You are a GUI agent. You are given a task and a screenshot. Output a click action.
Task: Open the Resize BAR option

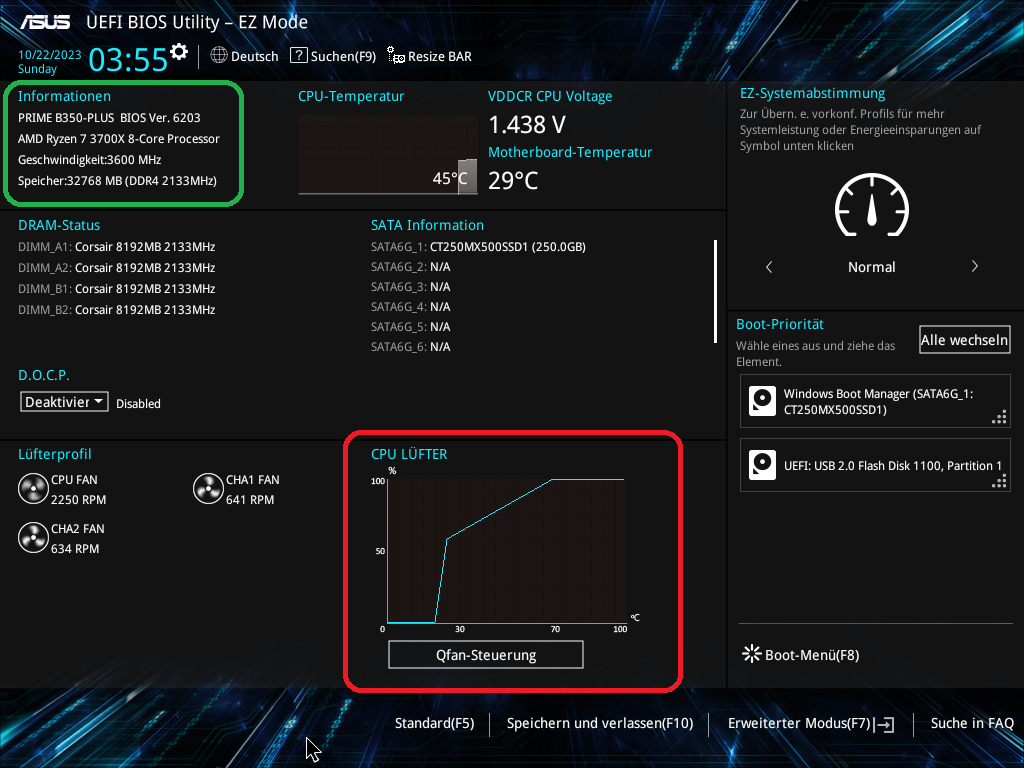tap(429, 56)
